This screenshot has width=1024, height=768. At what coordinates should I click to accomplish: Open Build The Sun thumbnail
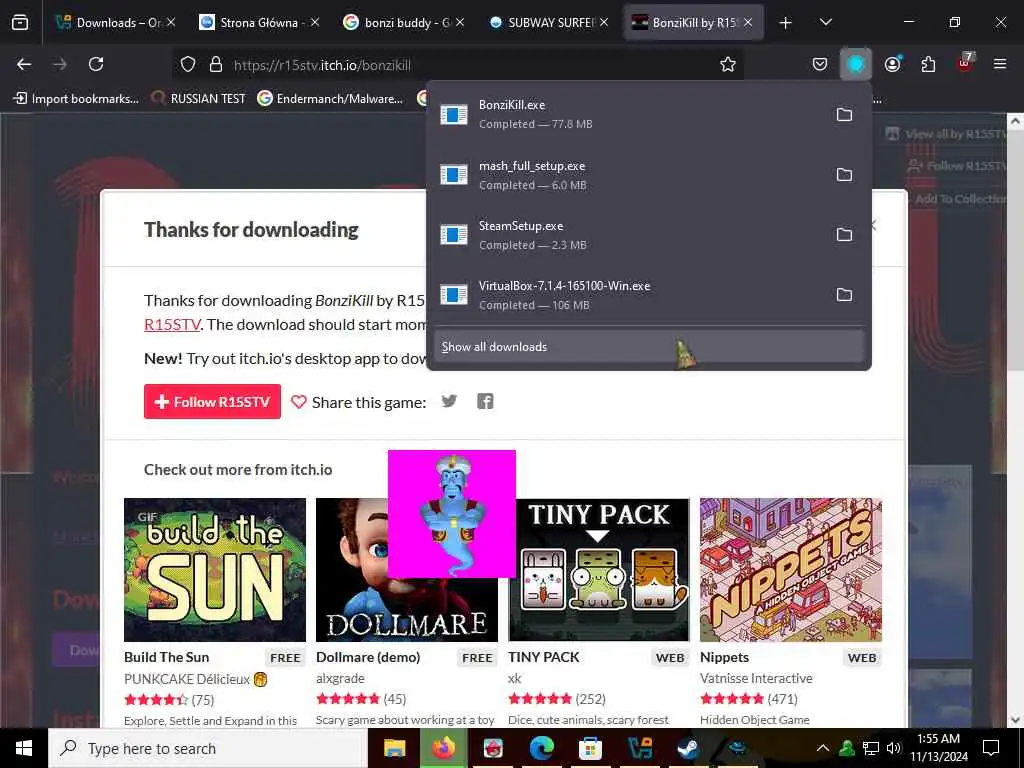(x=215, y=570)
